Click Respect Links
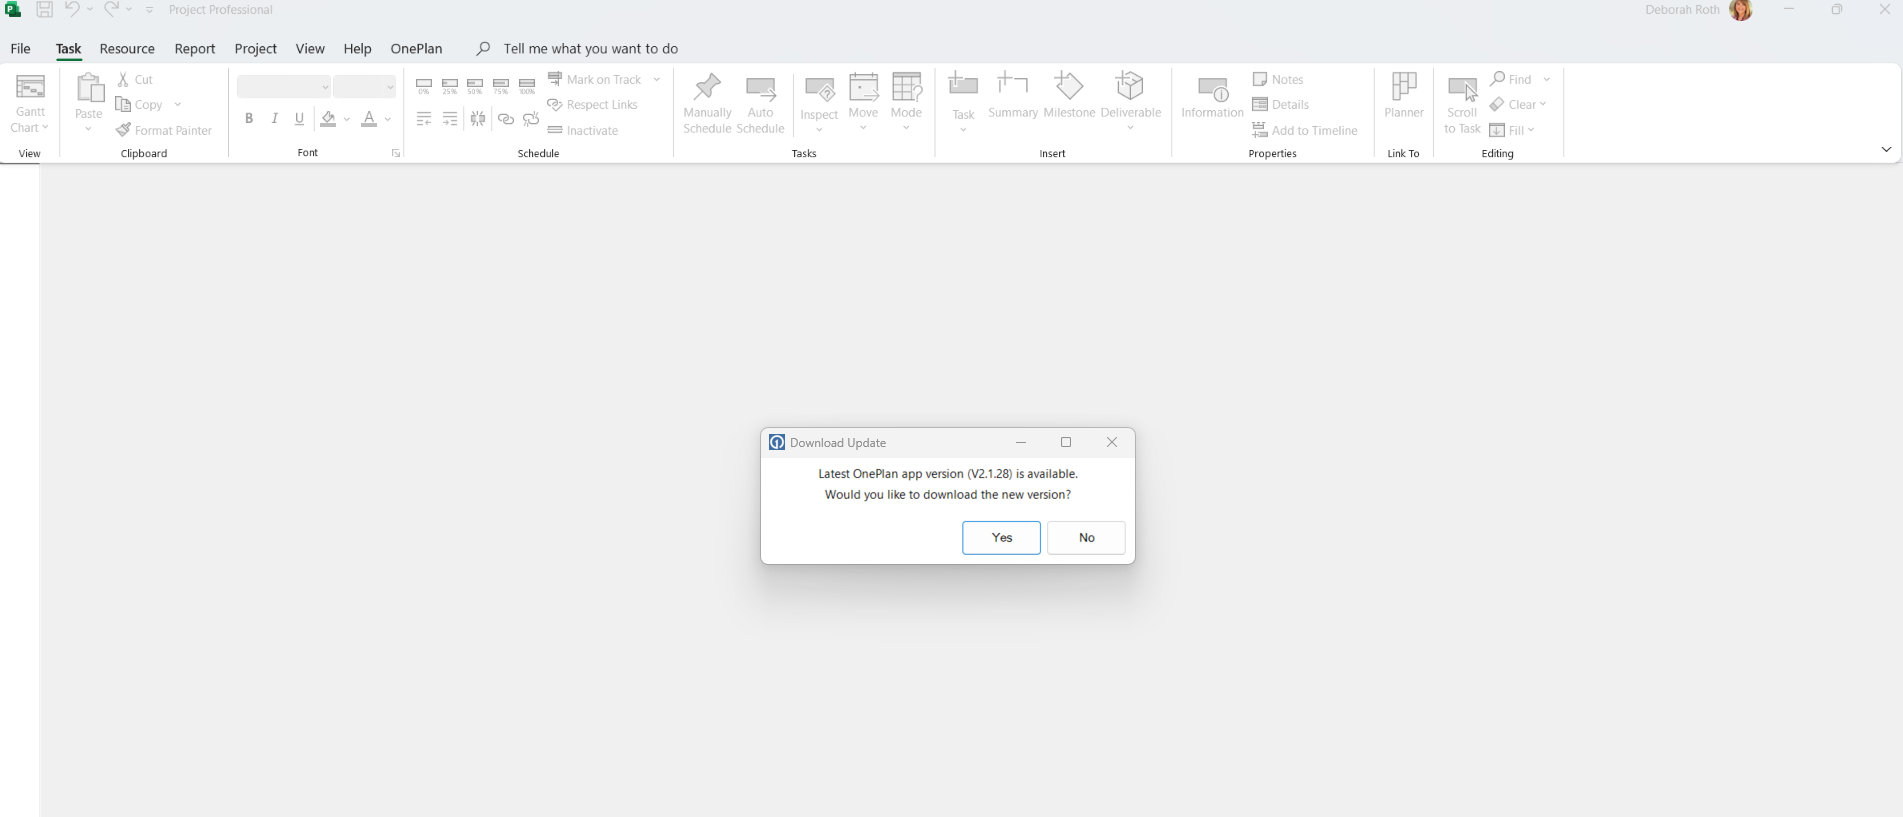1903x817 pixels. 592,105
